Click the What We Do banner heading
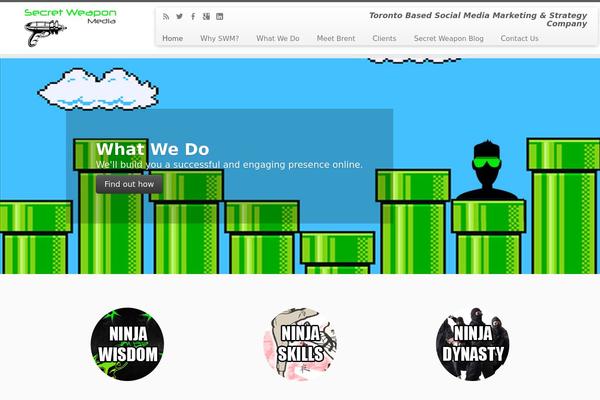Viewport: 600px width, 400px height. click(153, 149)
